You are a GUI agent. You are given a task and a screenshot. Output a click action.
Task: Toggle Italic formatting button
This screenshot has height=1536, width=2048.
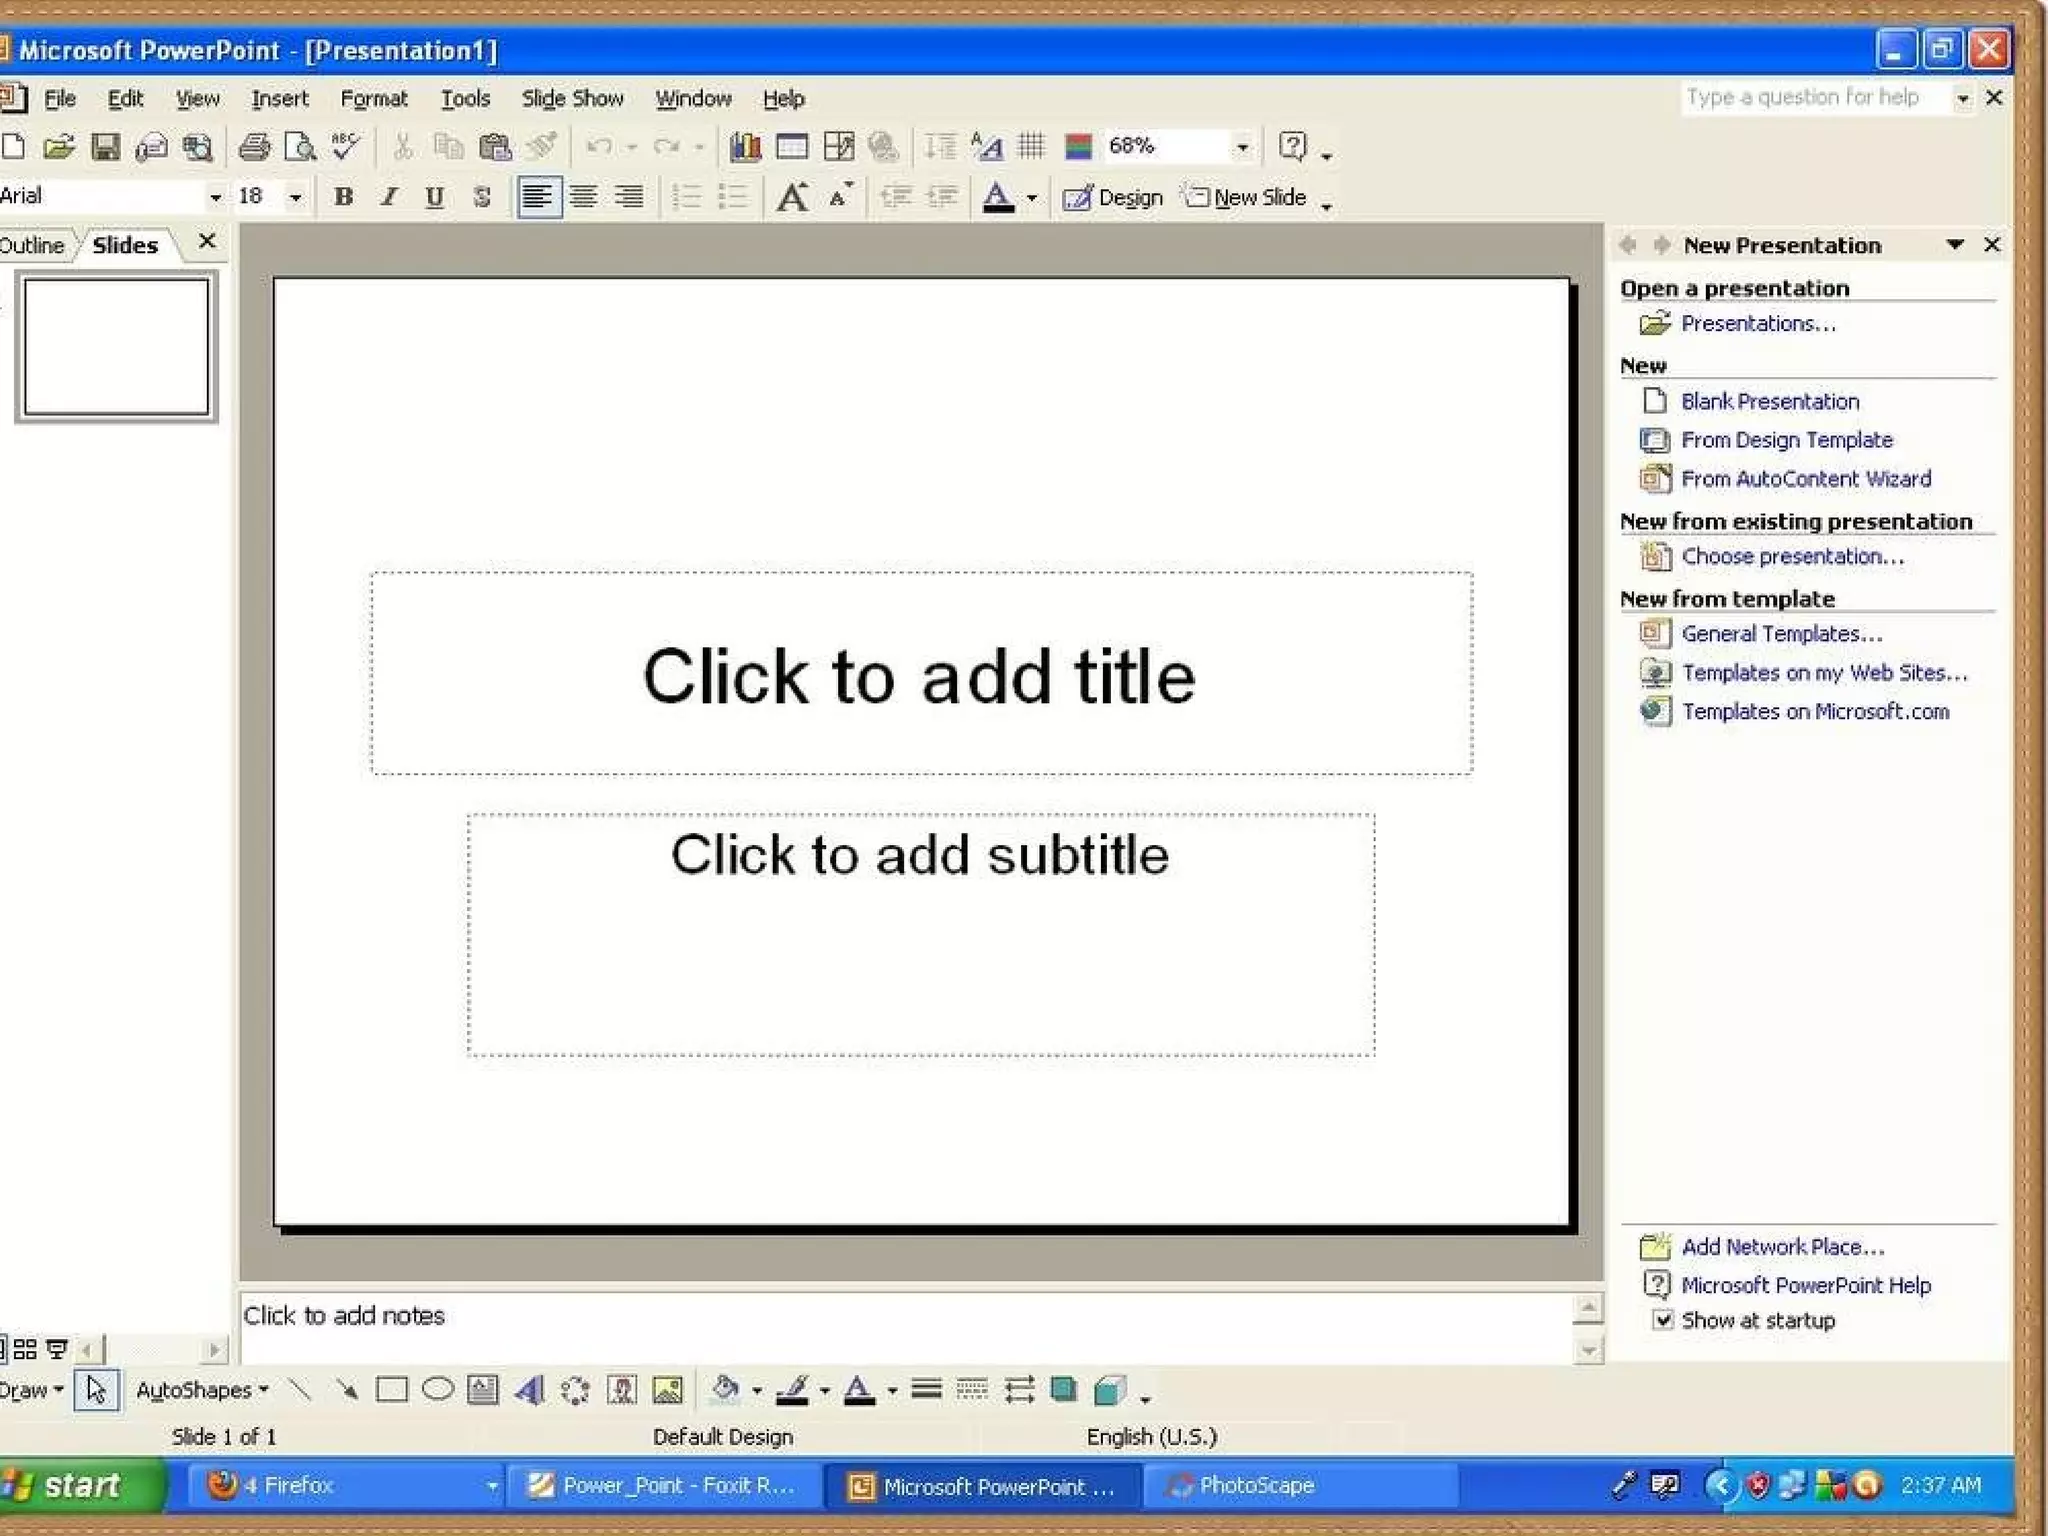pyautogui.click(x=388, y=197)
